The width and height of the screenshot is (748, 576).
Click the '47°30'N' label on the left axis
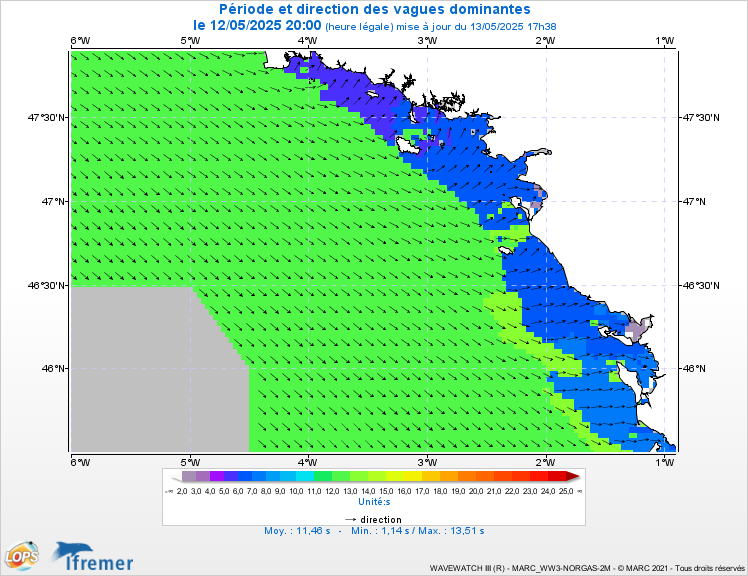pyautogui.click(x=48, y=117)
